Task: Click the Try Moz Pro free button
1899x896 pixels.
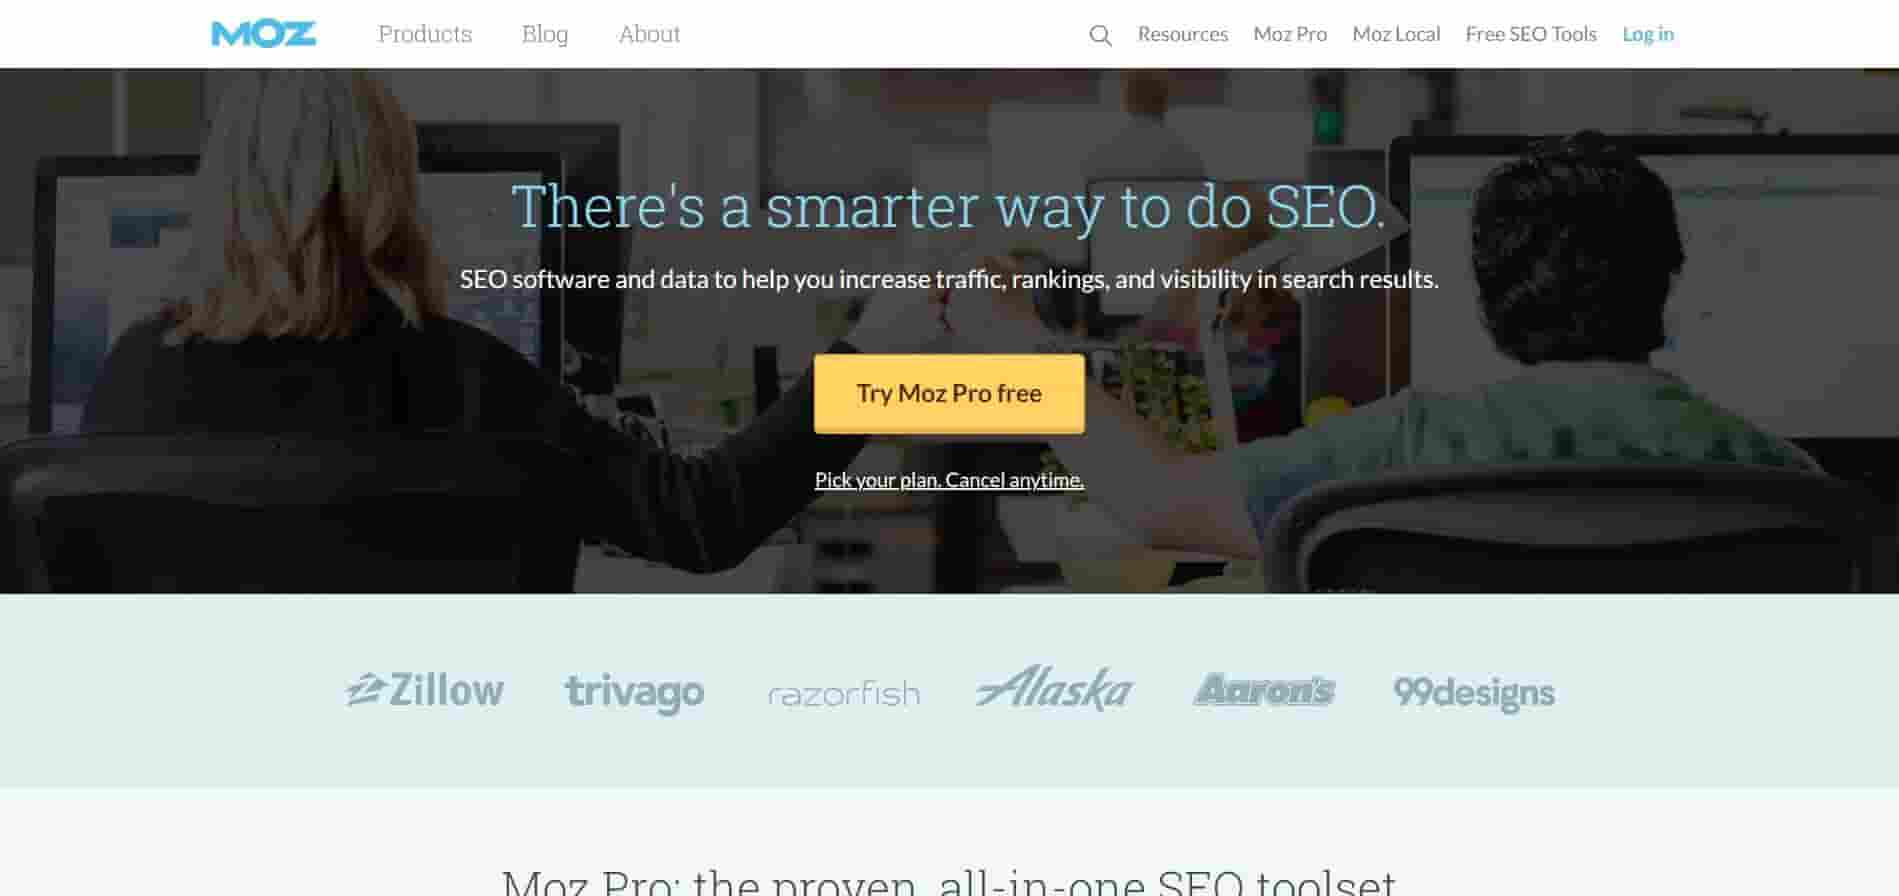Action: pos(949,393)
